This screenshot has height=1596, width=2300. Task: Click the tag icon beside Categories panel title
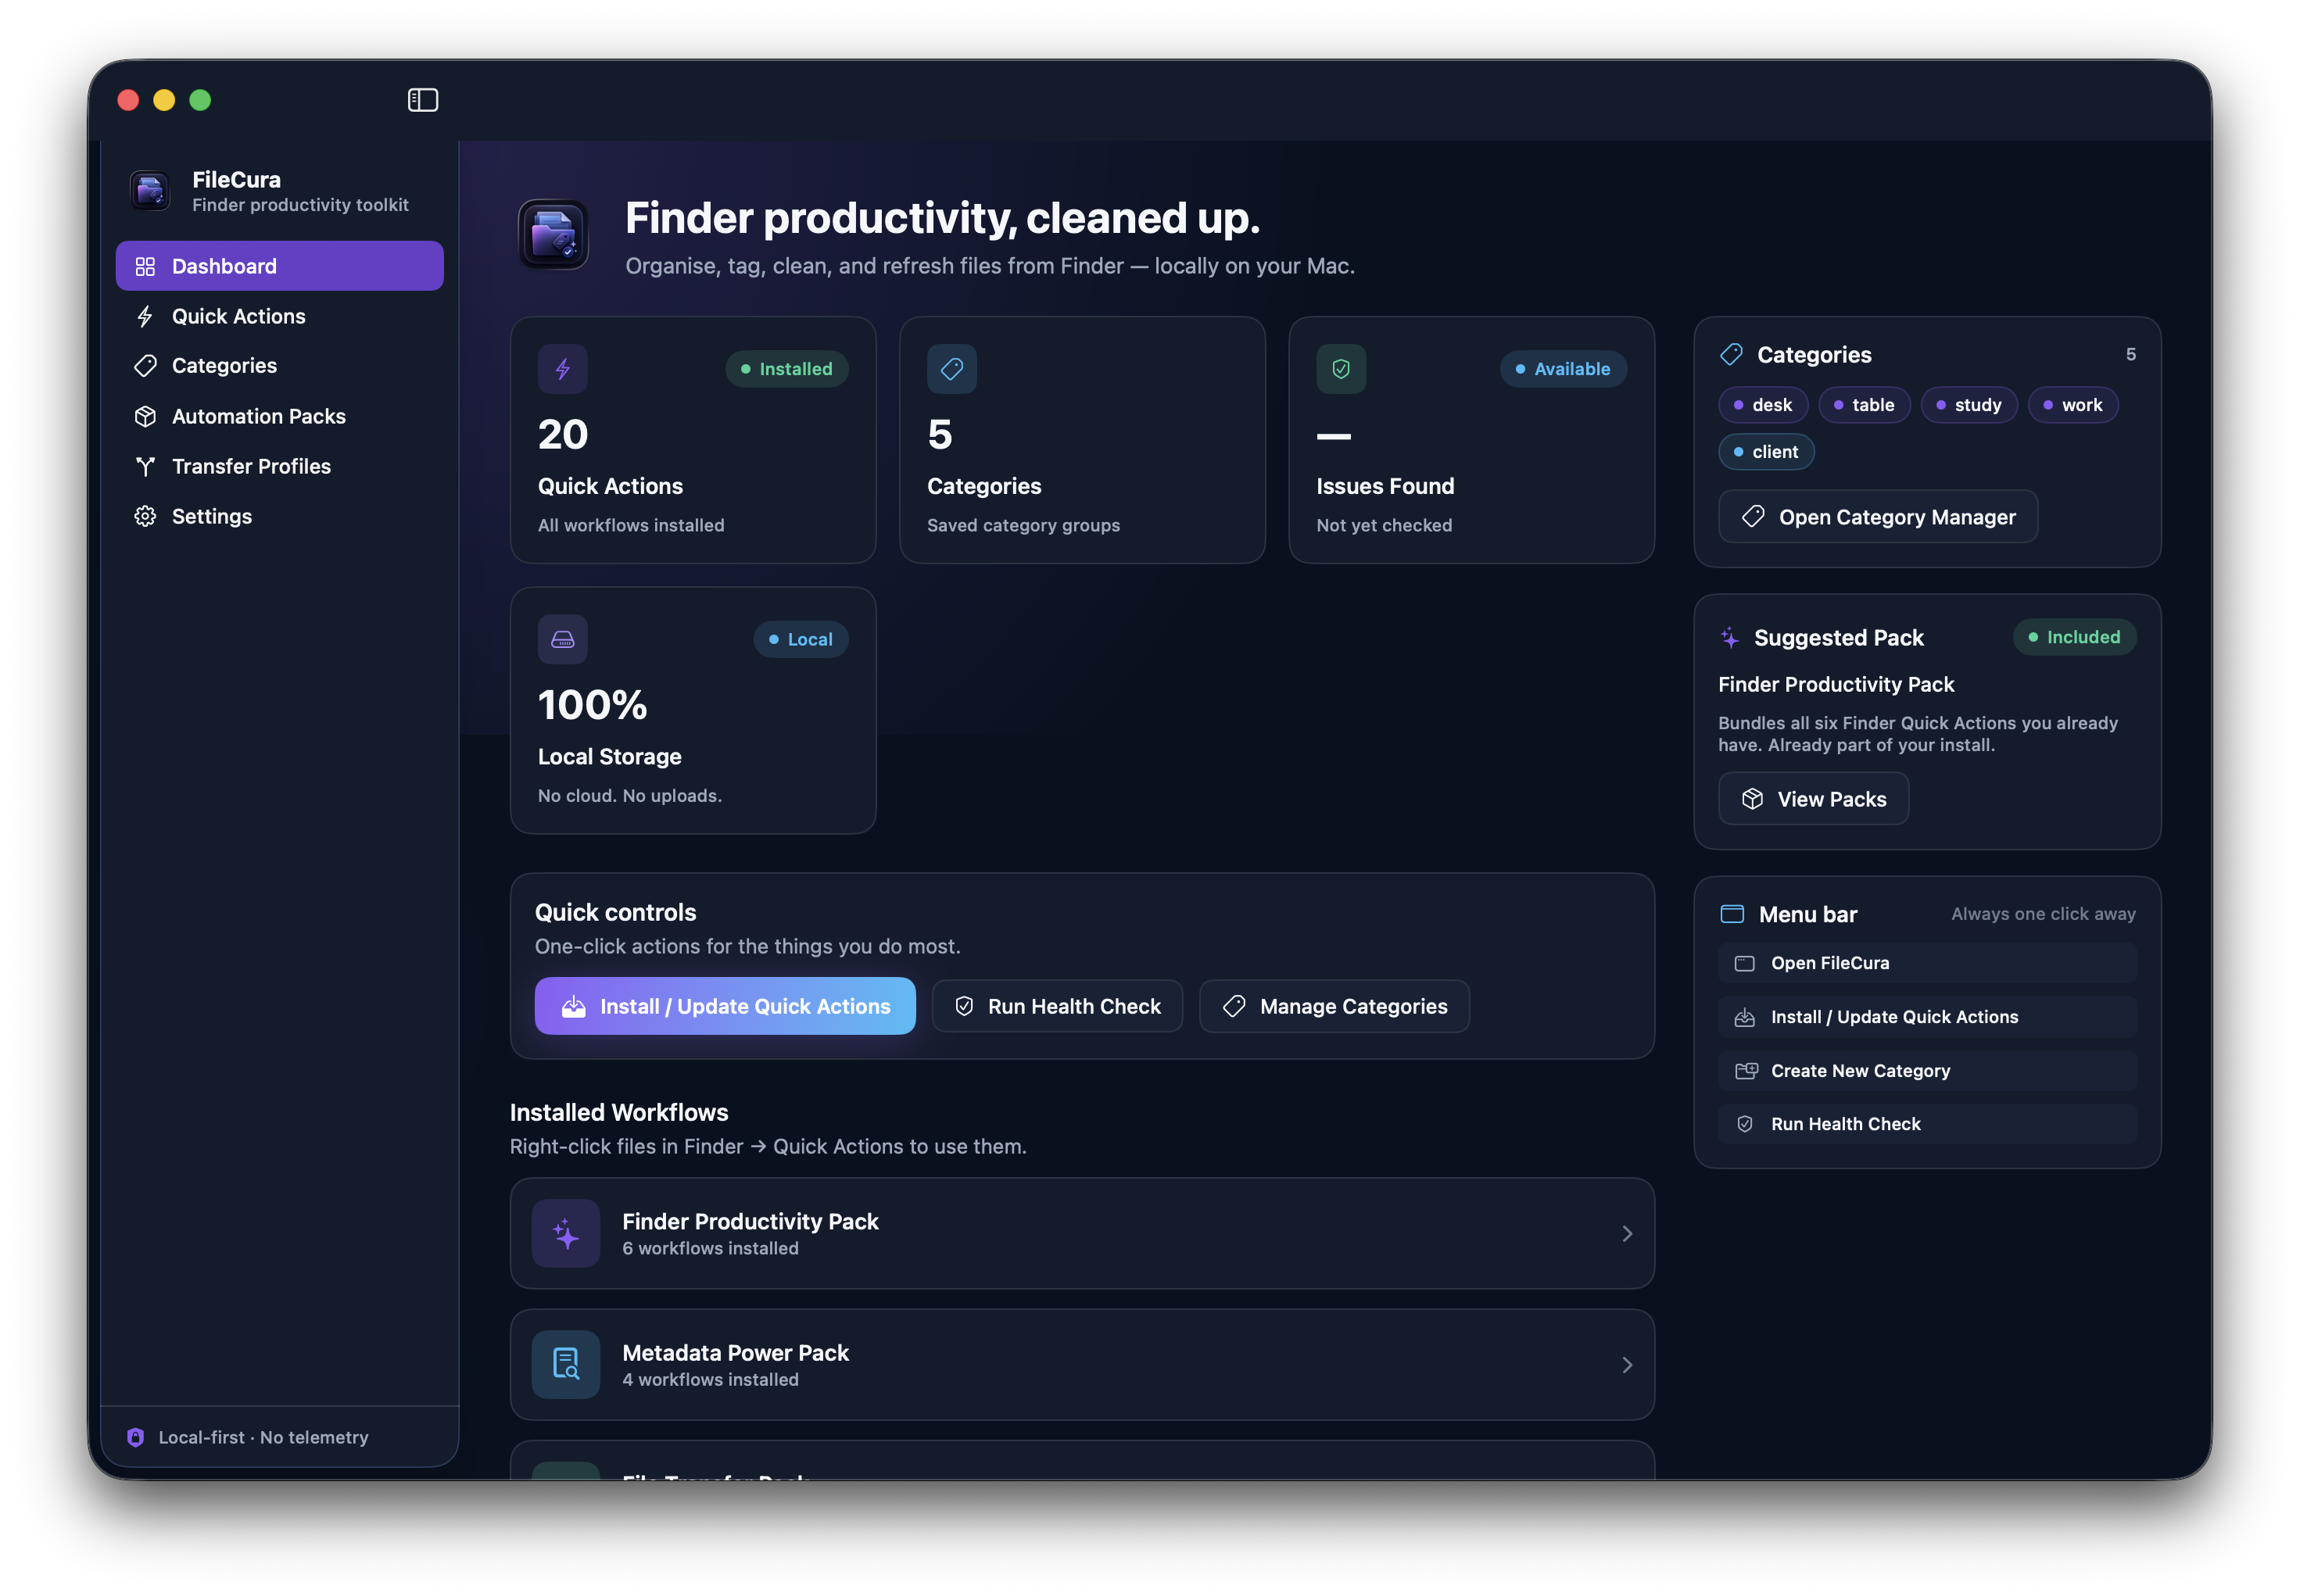pyautogui.click(x=1731, y=355)
